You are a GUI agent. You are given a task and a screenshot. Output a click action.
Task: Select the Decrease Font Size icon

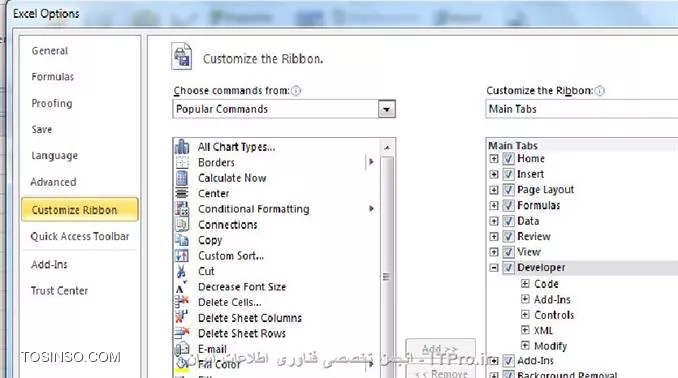181,287
